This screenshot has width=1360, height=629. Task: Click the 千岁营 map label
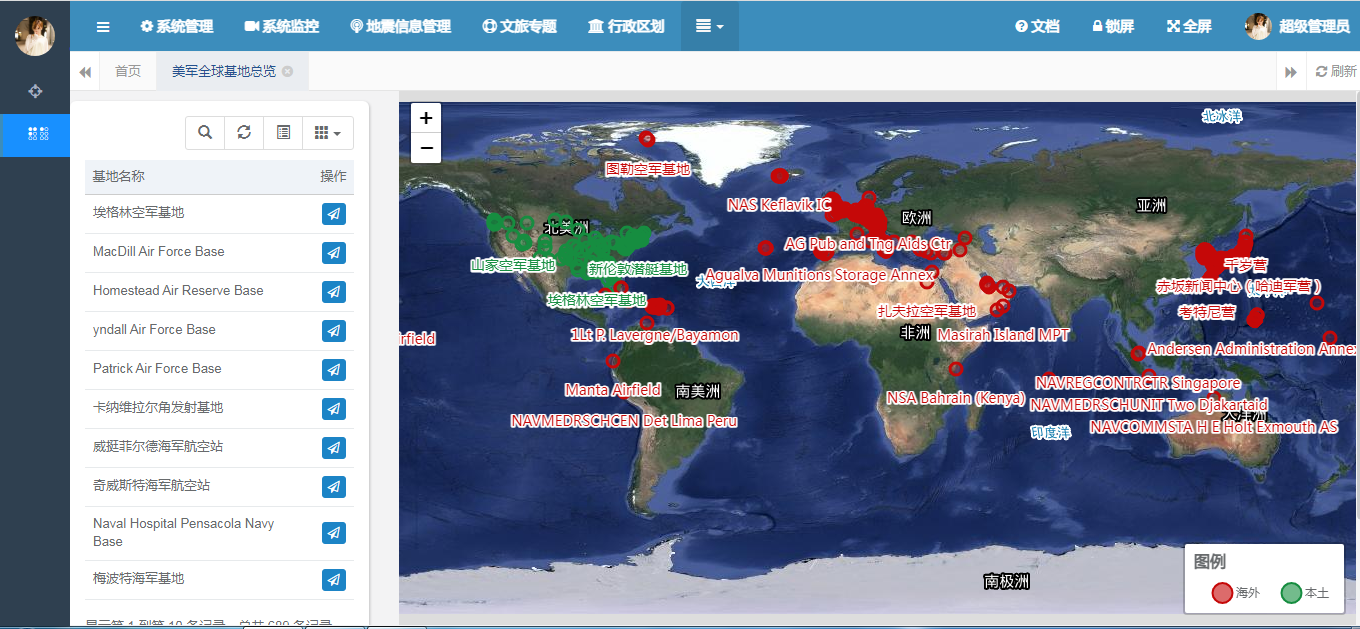click(1246, 265)
